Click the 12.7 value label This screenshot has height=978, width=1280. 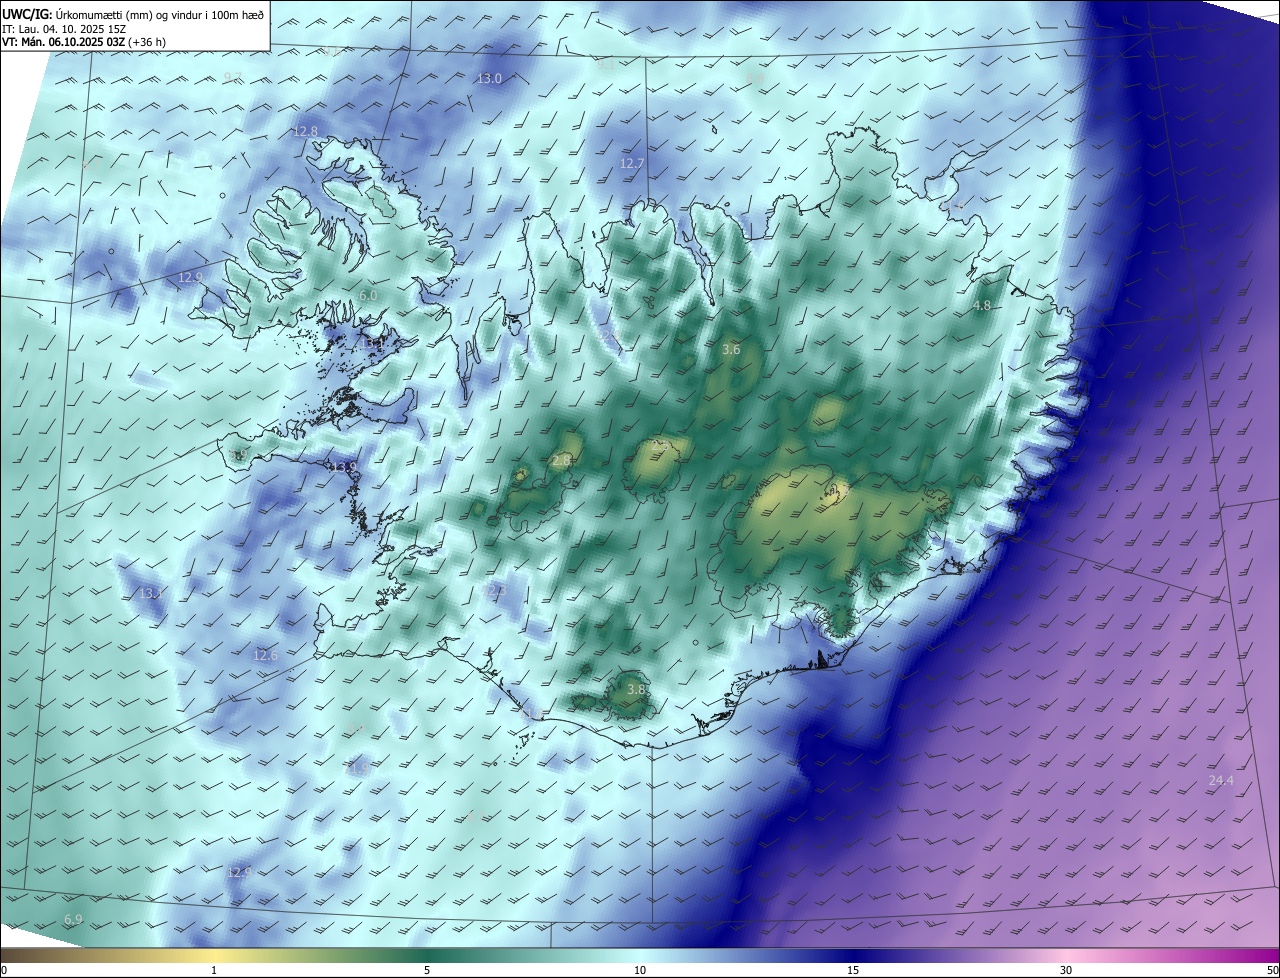coord(632,164)
